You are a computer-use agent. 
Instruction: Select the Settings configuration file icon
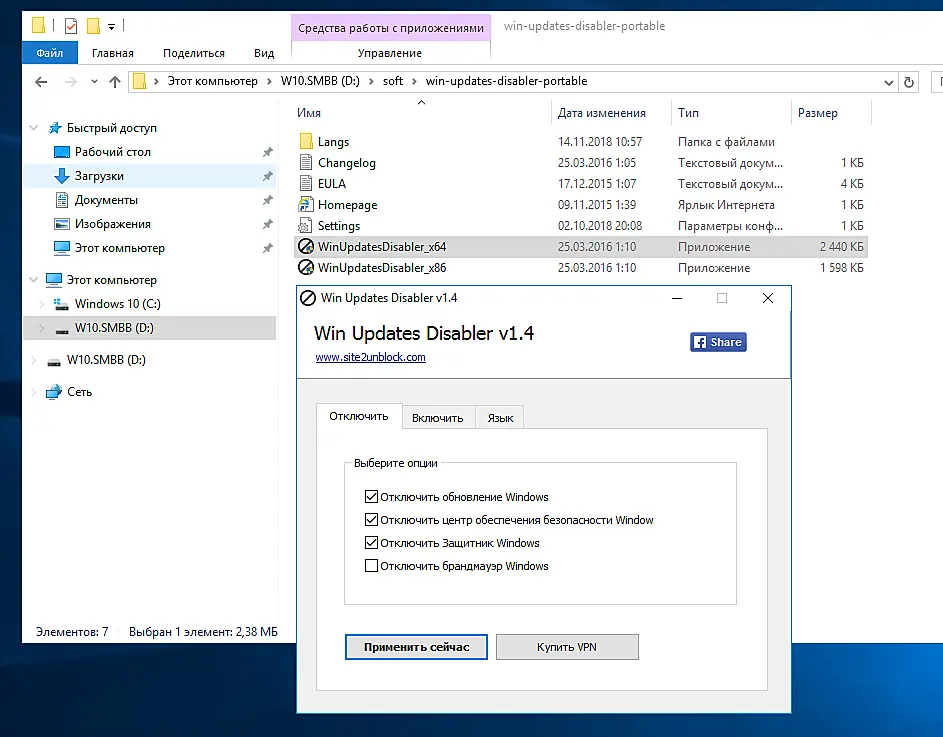point(306,226)
